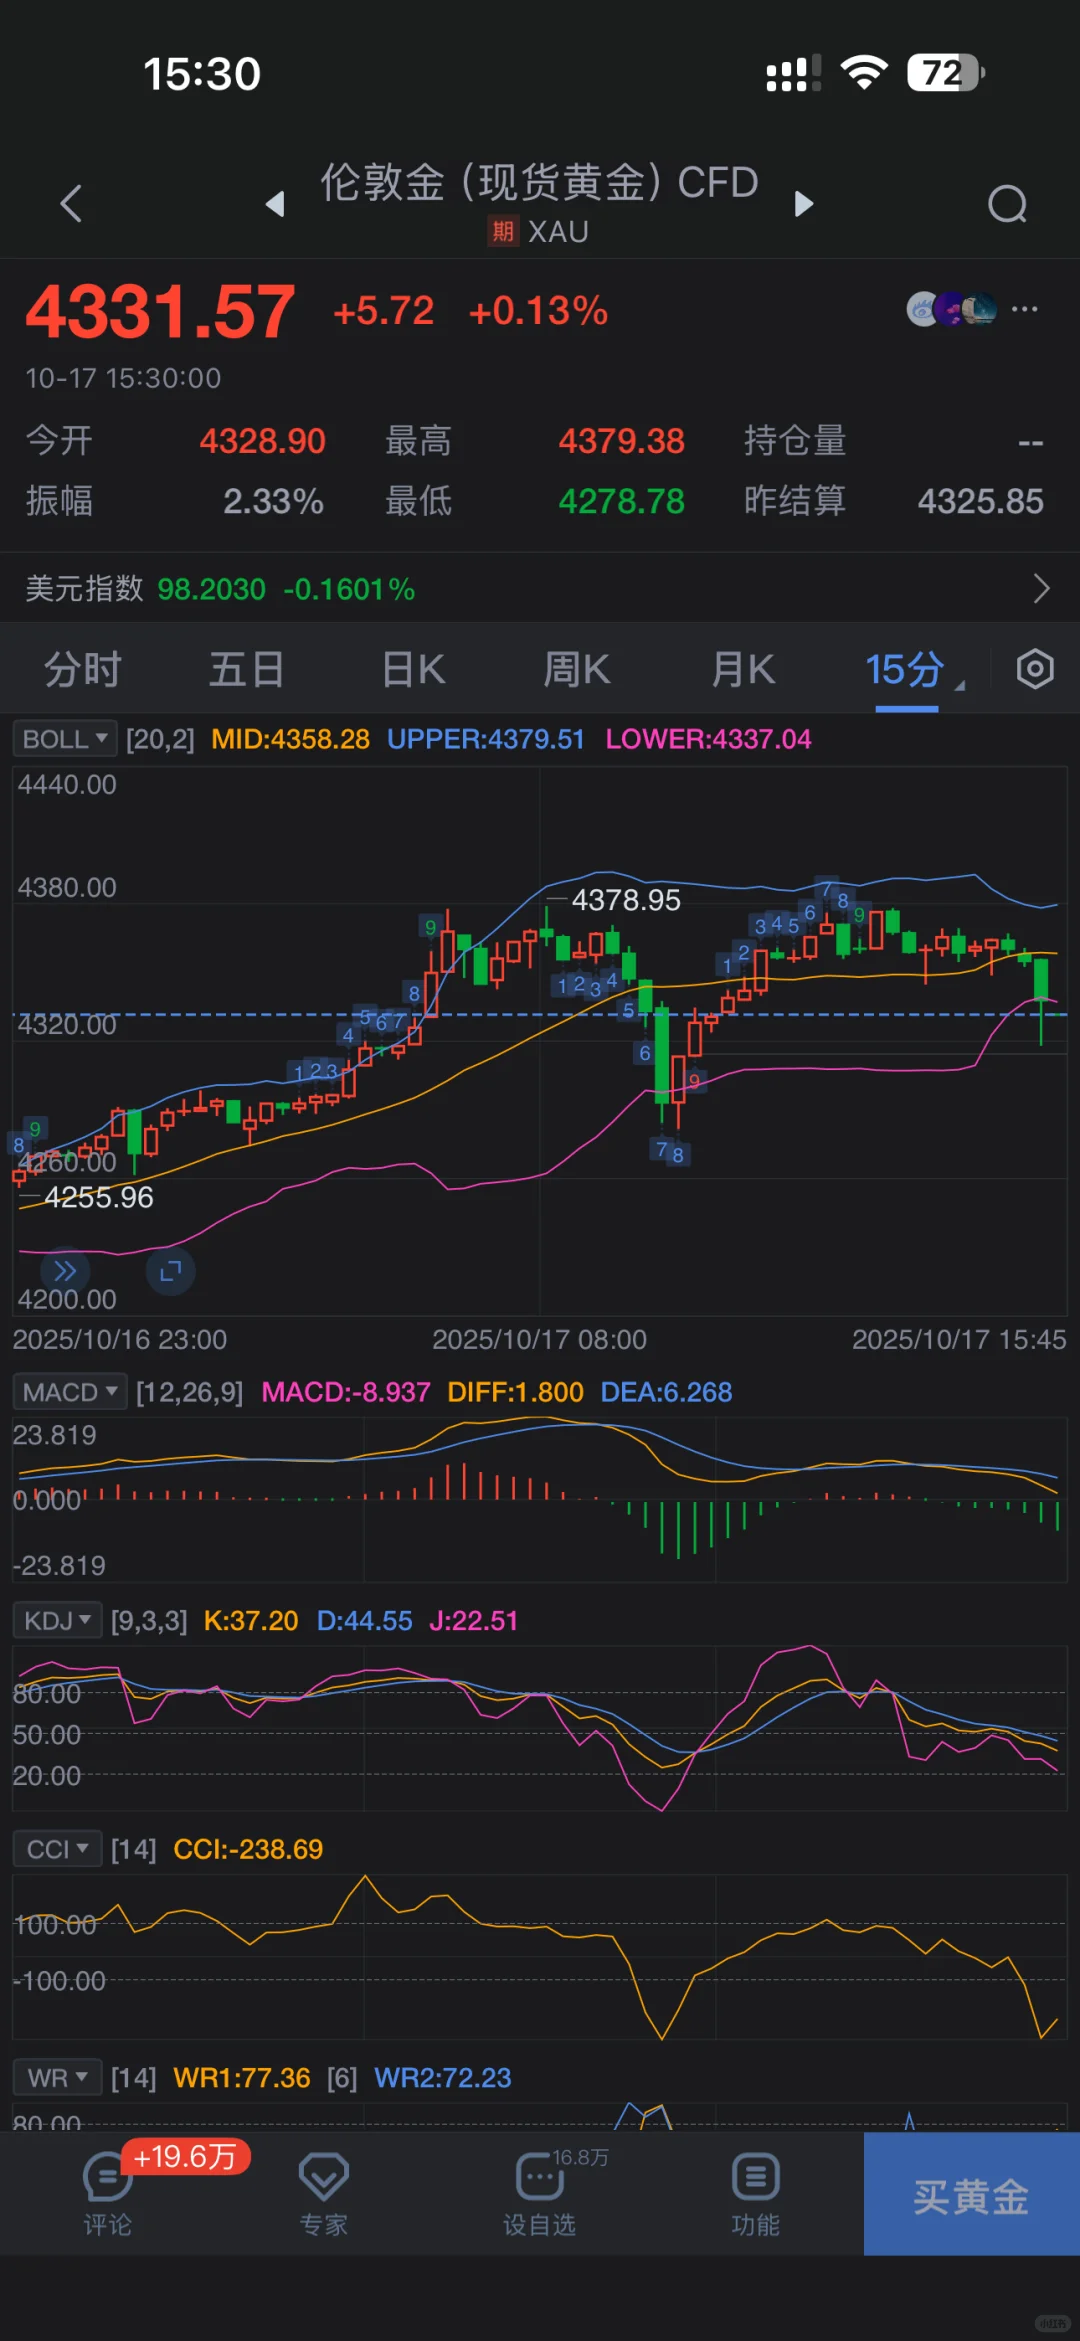Switch to the 分时 tab
This screenshot has height=2341, width=1080.
83,669
